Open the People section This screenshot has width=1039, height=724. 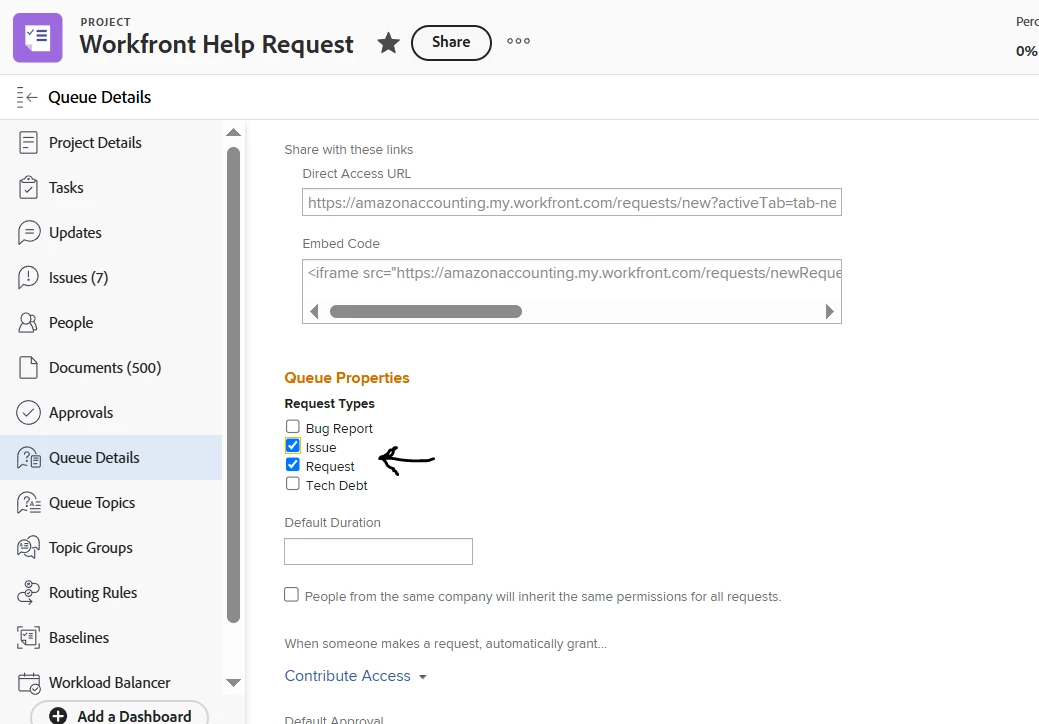point(71,323)
